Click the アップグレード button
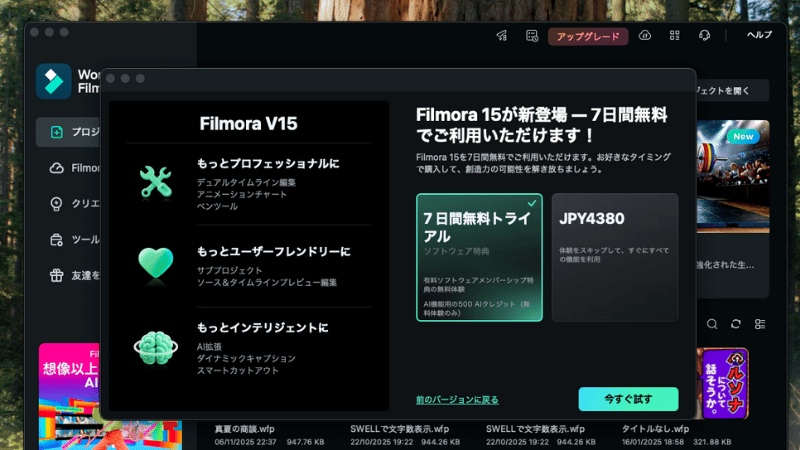800x450 pixels. pyautogui.click(x=588, y=36)
